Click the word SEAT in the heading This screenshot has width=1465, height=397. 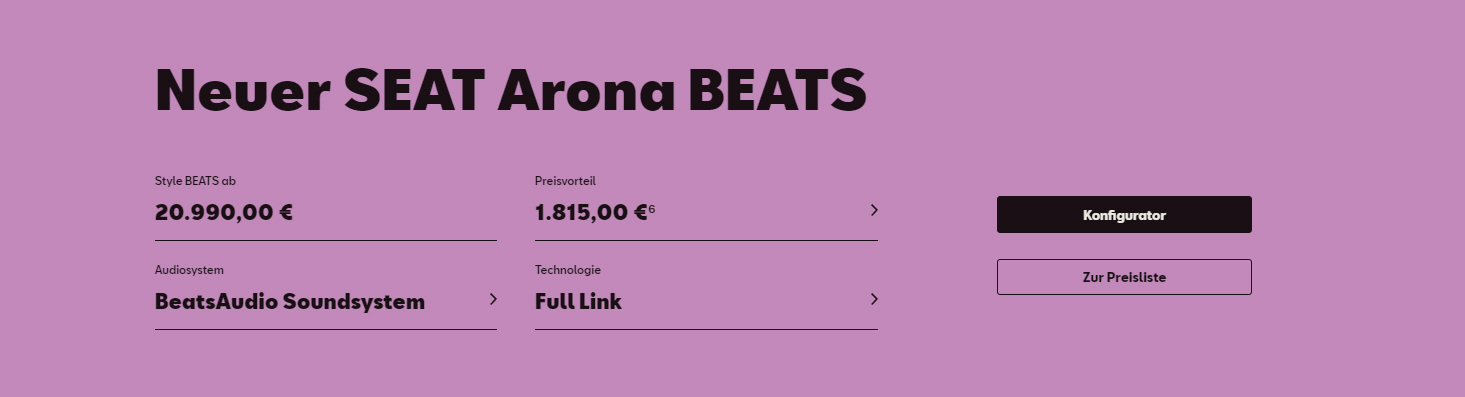pos(414,90)
